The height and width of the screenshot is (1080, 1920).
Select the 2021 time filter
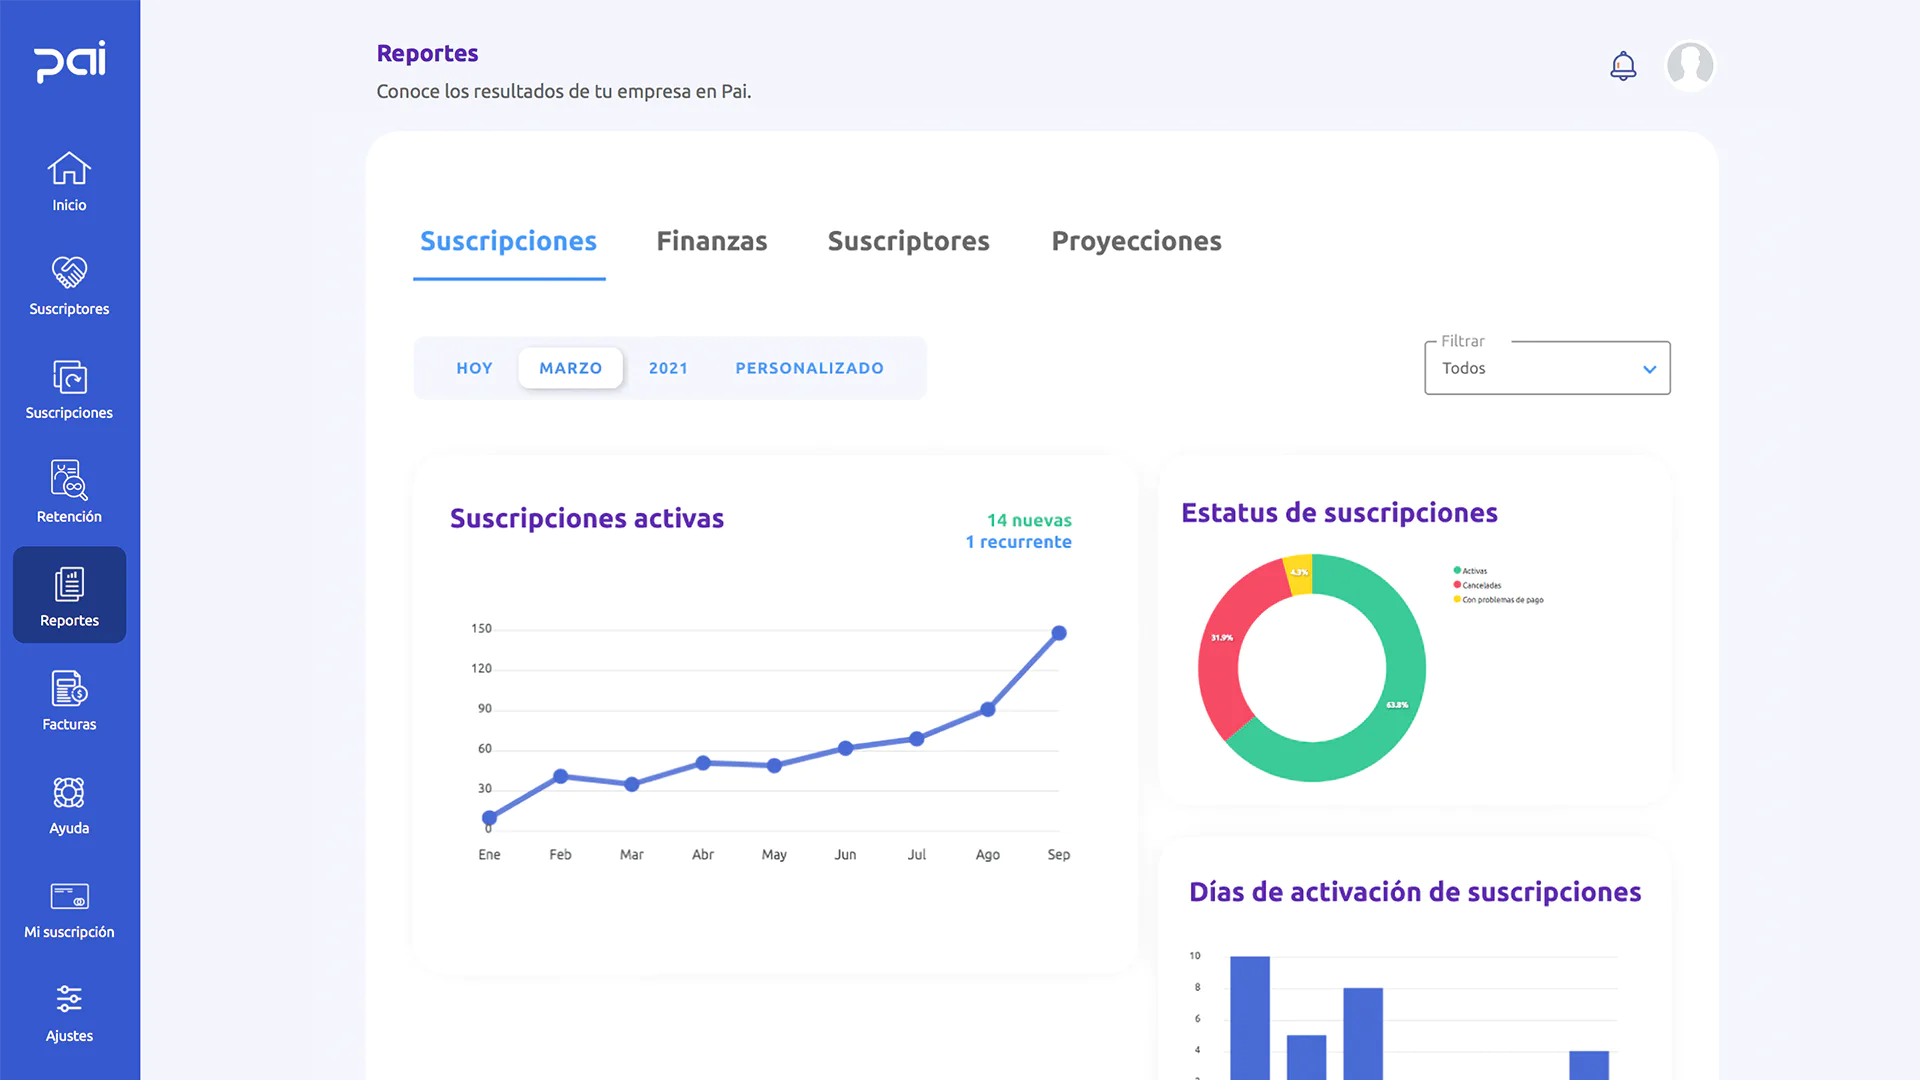click(667, 368)
